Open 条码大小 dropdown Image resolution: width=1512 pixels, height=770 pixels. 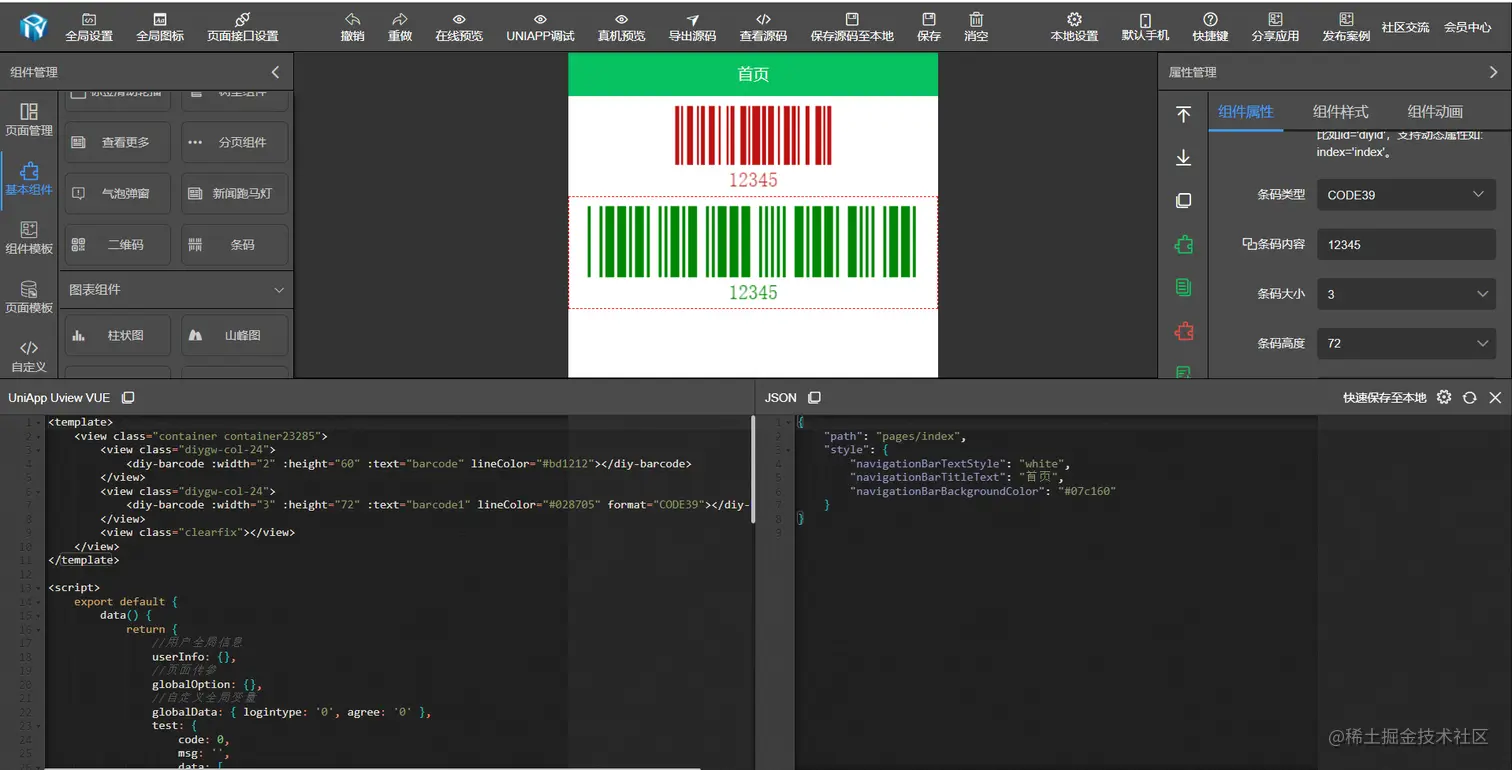click(1406, 294)
